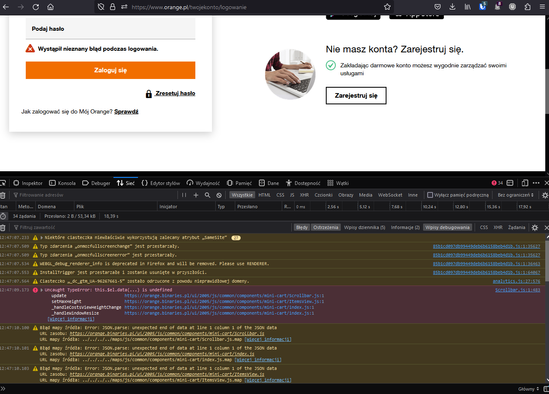Toggle Wpisy dziennika console filter
Viewport: 549px width, 394px height.
pos(364,228)
